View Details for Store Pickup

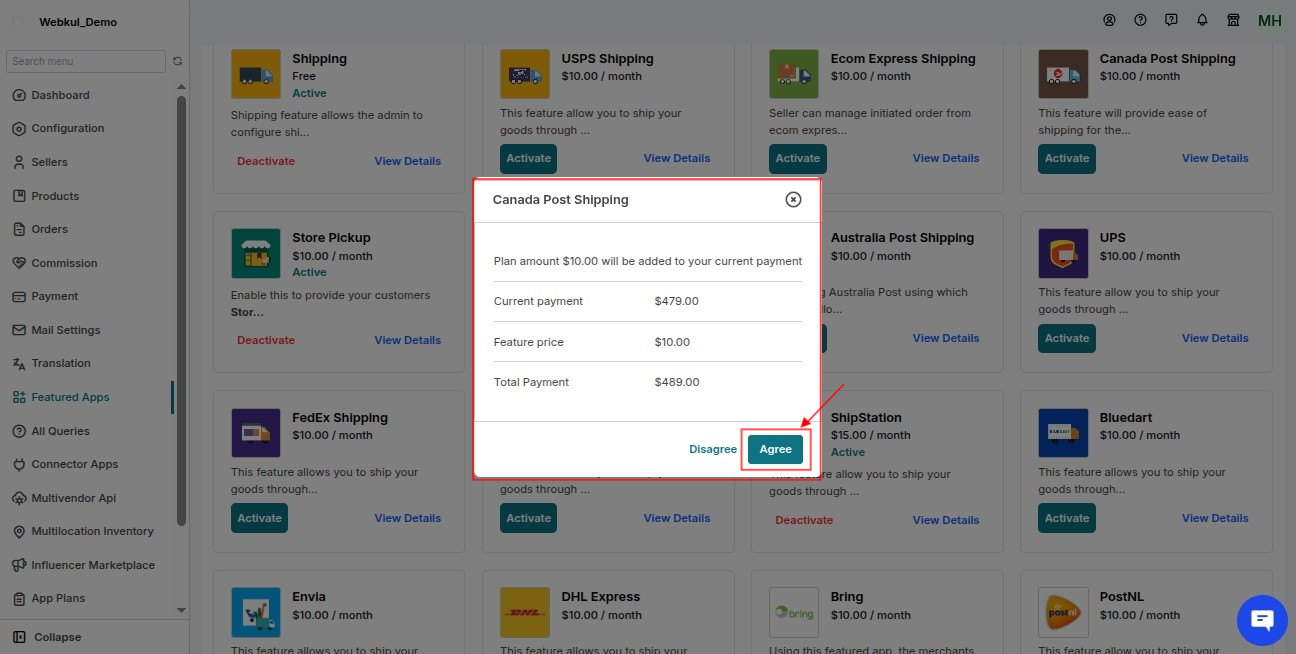click(x=407, y=340)
